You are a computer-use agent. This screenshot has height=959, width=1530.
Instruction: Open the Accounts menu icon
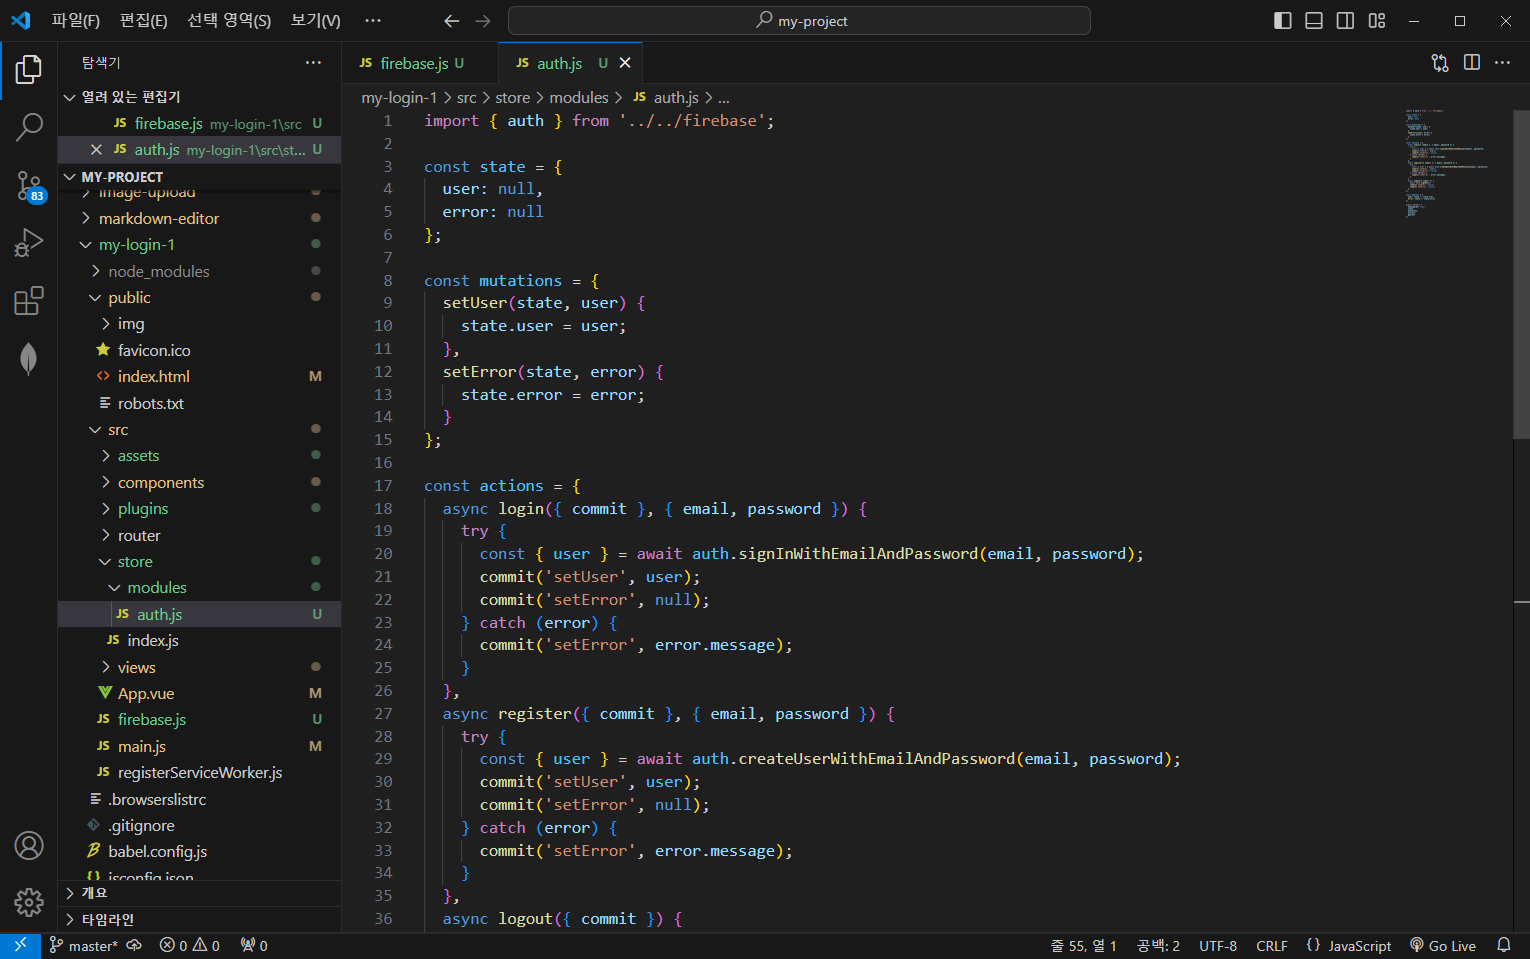click(29, 846)
